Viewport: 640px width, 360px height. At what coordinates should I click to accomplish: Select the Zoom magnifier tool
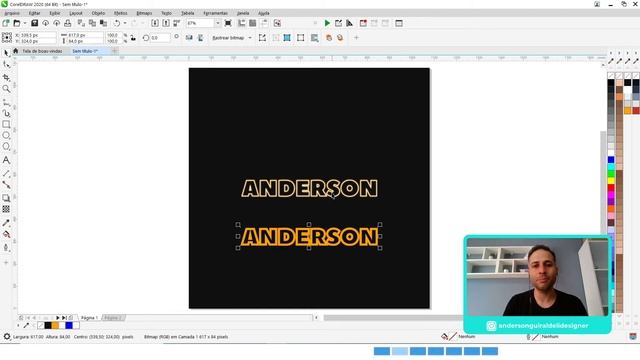tap(6, 89)
